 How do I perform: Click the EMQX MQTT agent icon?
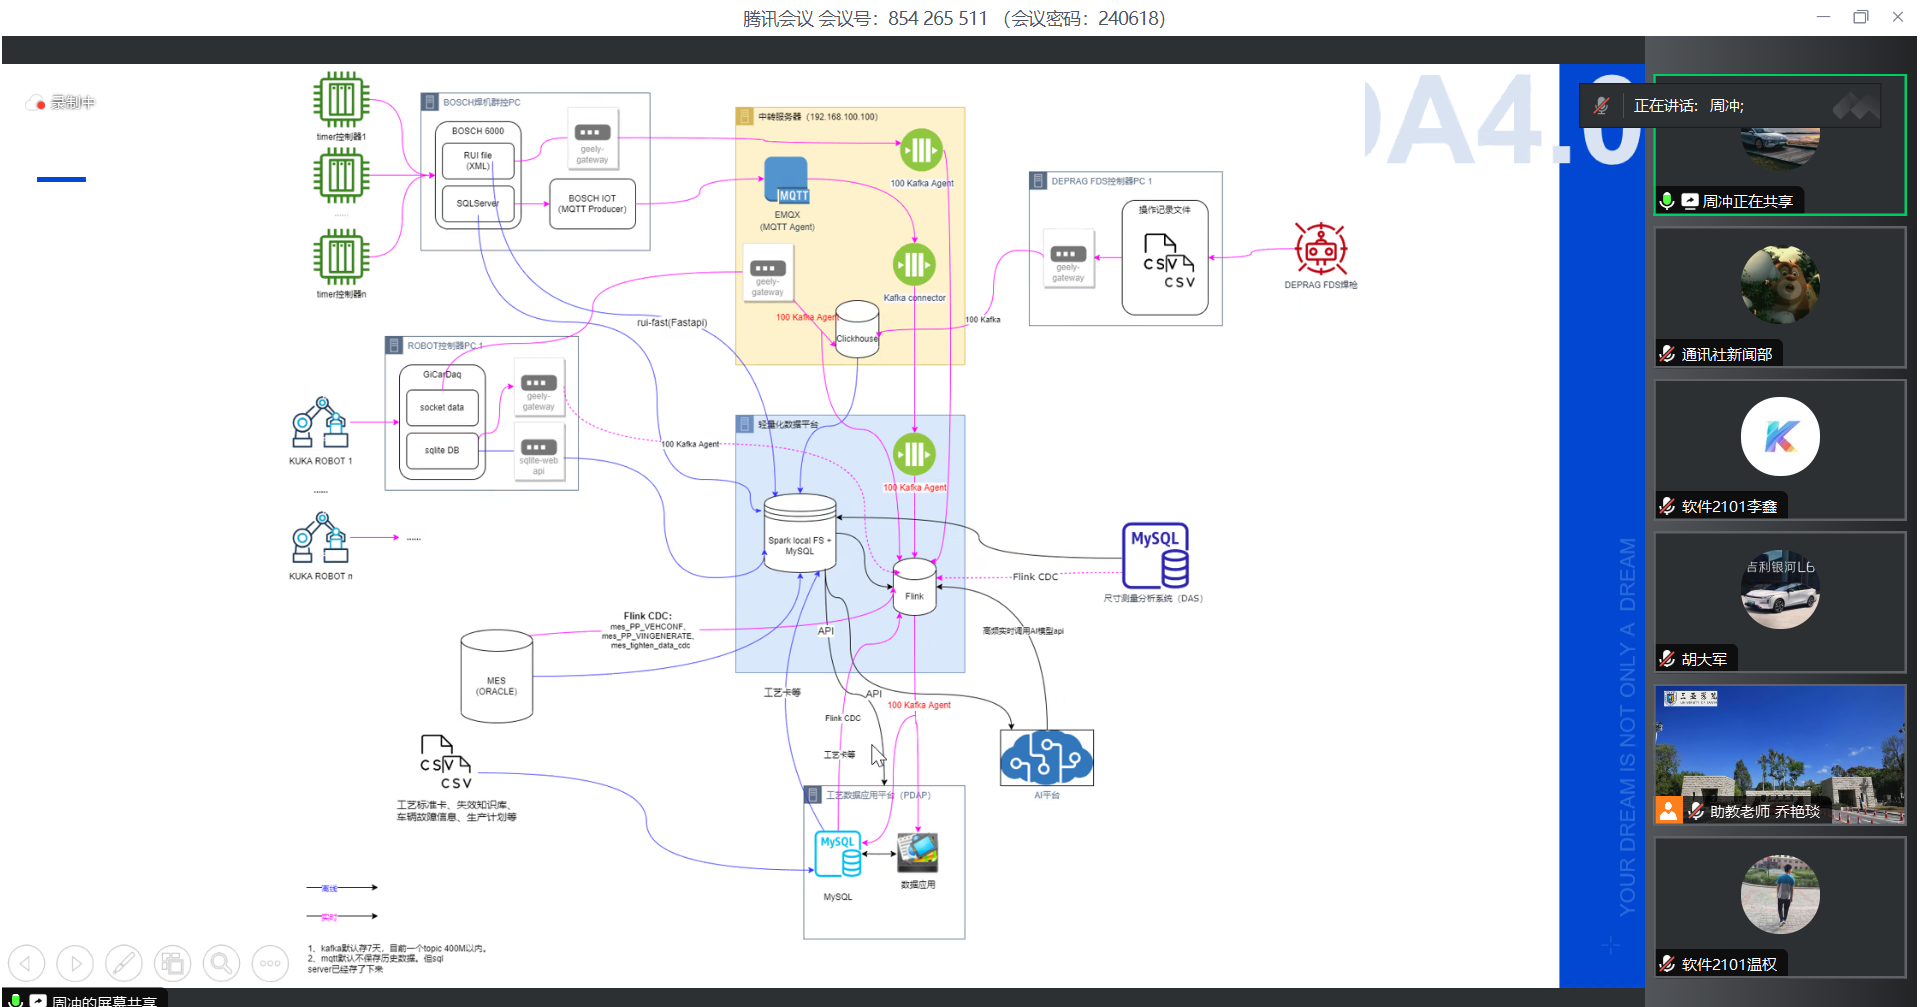point(786,181)
